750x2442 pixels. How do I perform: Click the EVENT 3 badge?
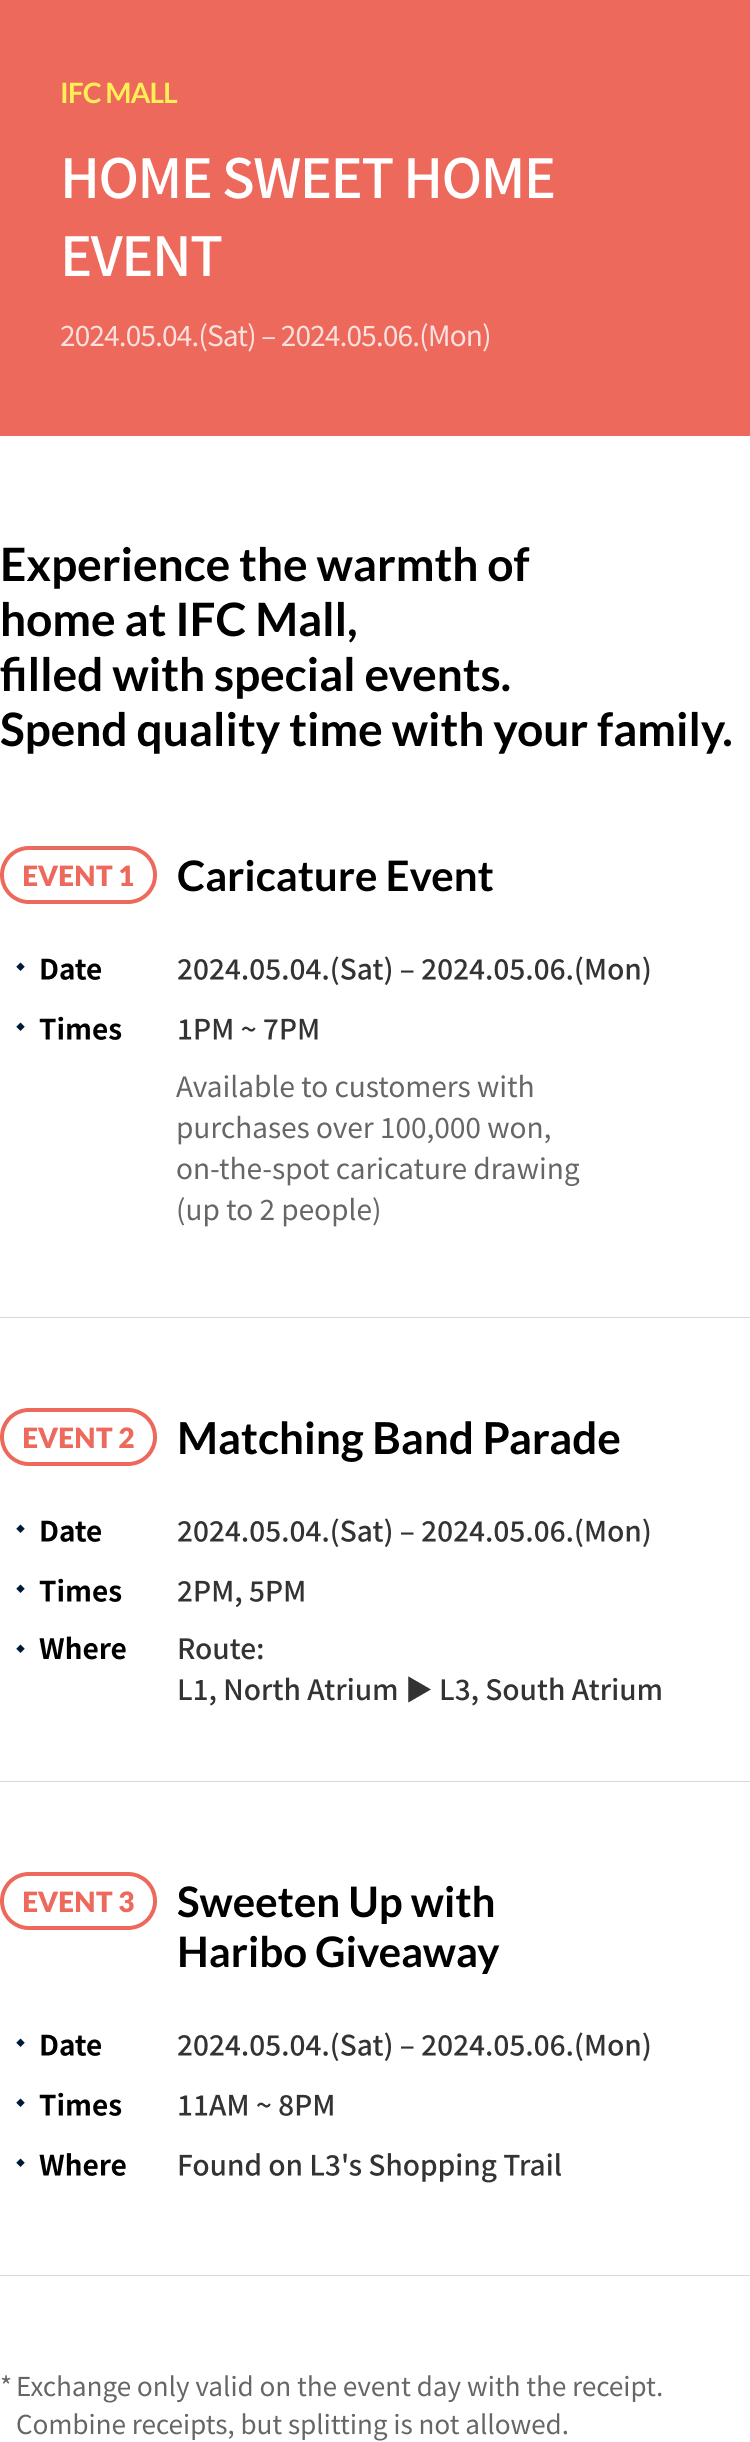click(x=78, y=1902)
